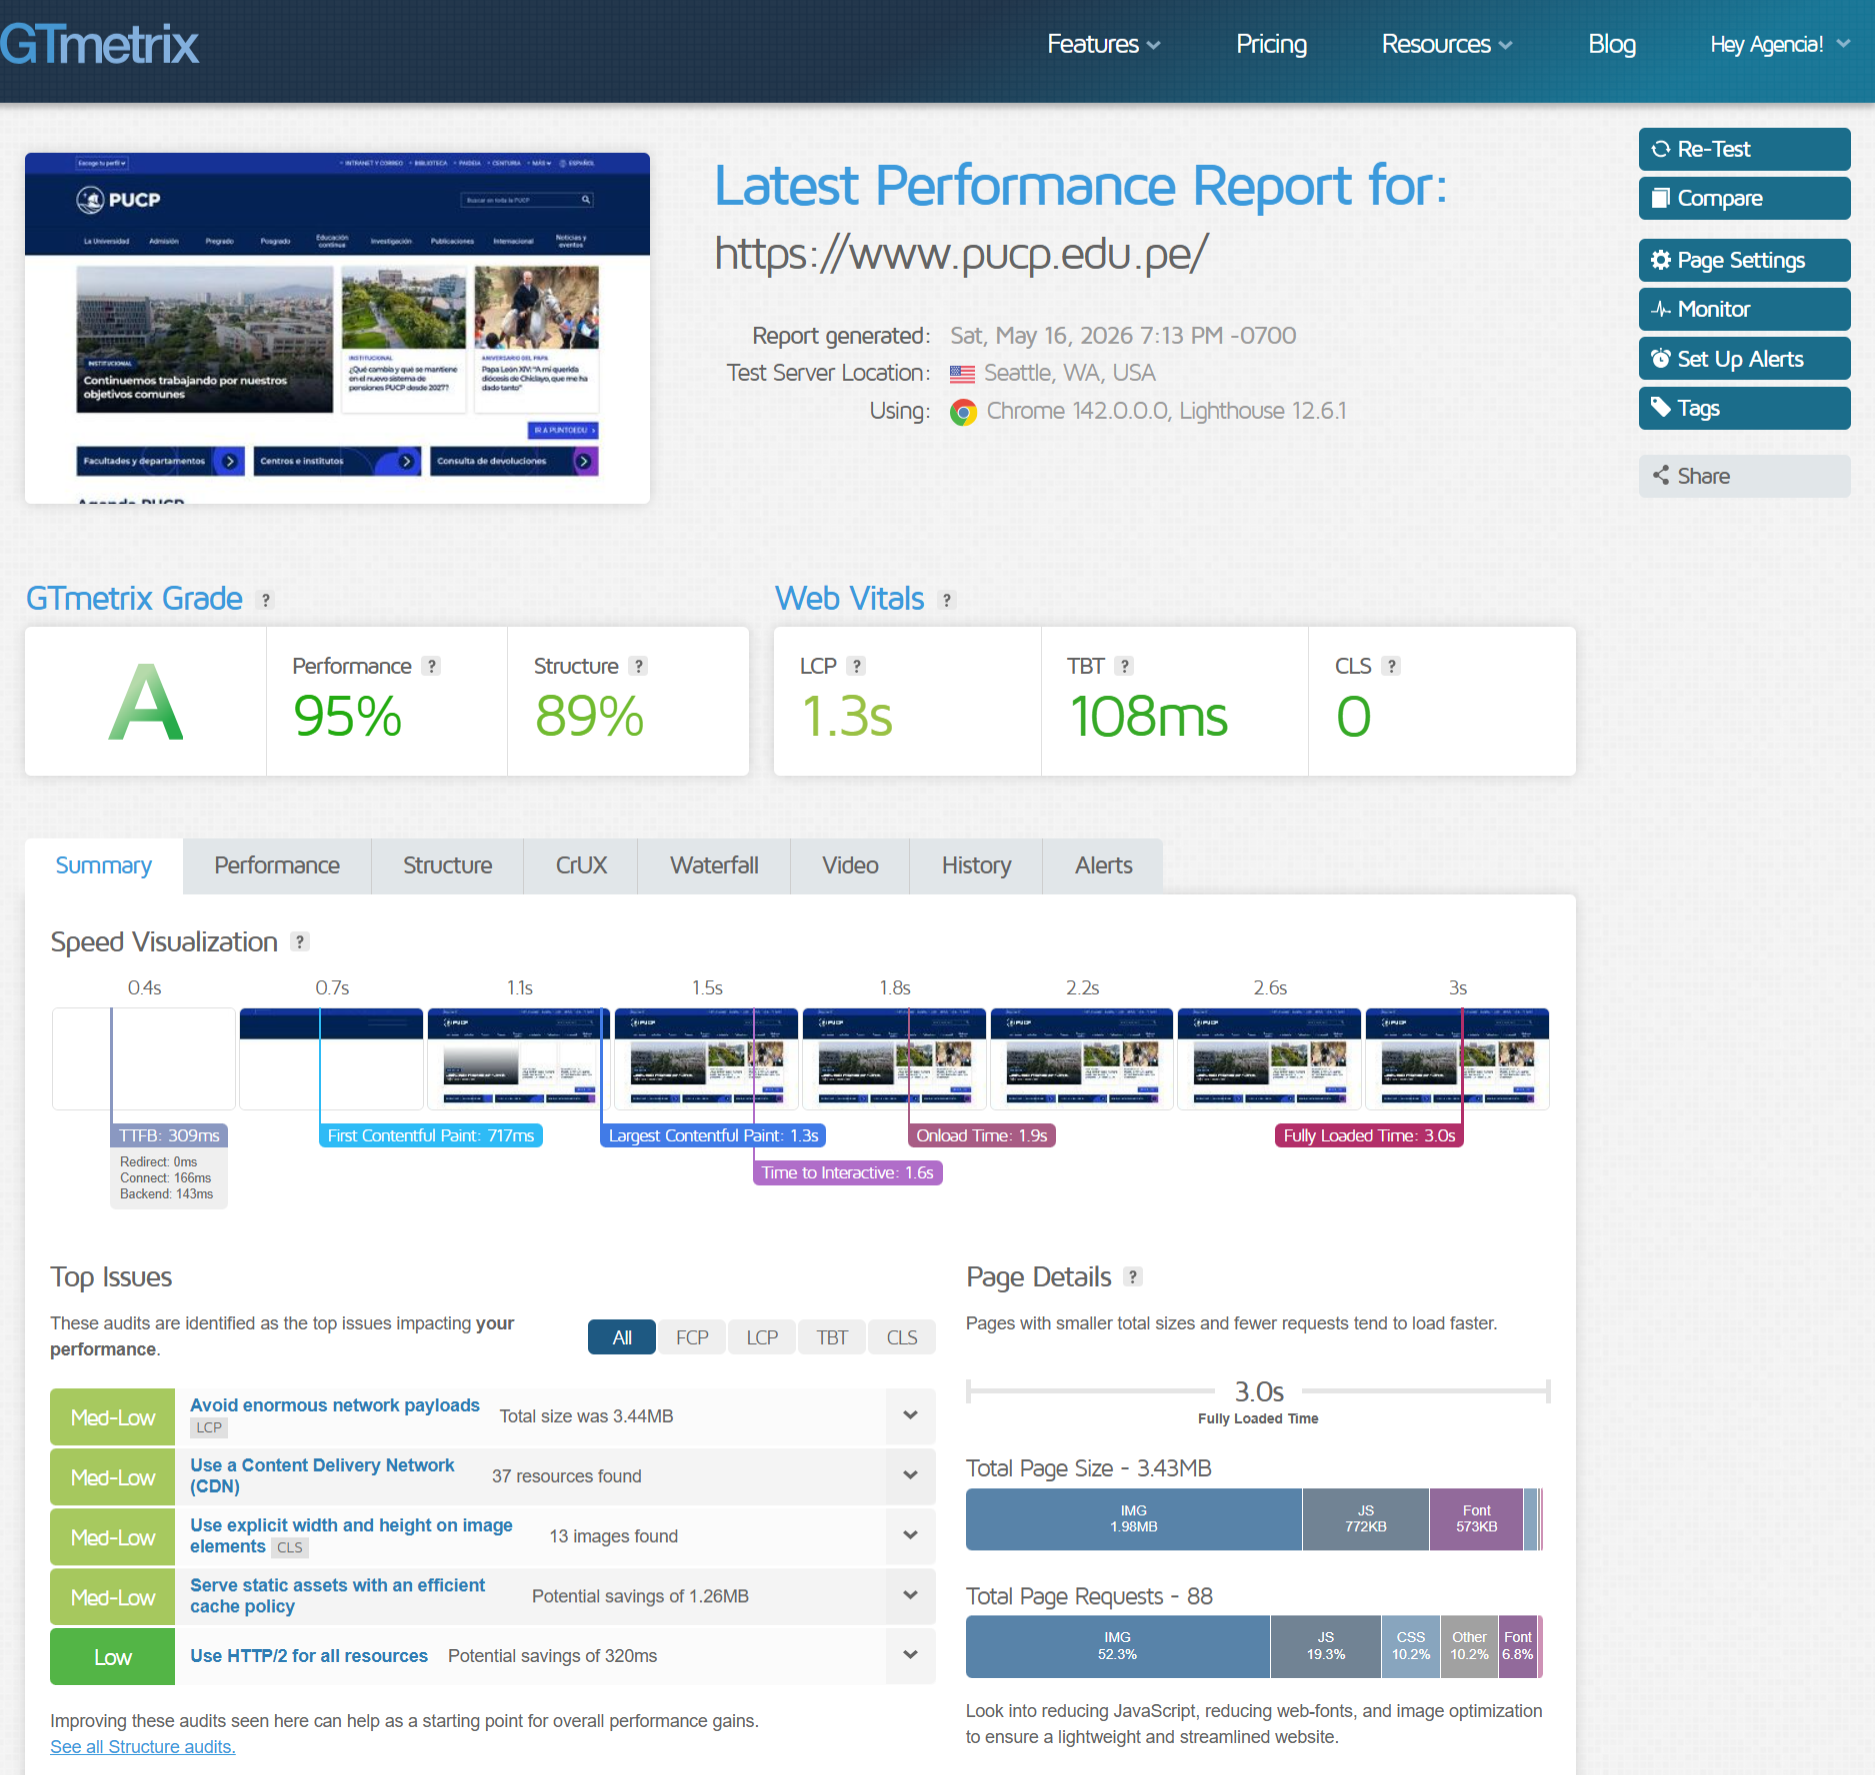Click the alarm clock Alerts icon

coord(1661,358)
